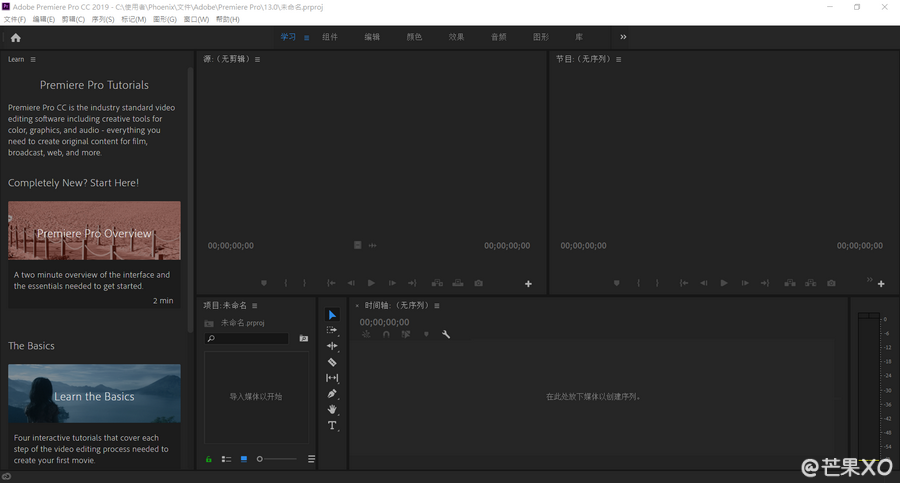The image size is (900, 483).
Task: Click Extract button in Program monitor
Action: [810, 283]
